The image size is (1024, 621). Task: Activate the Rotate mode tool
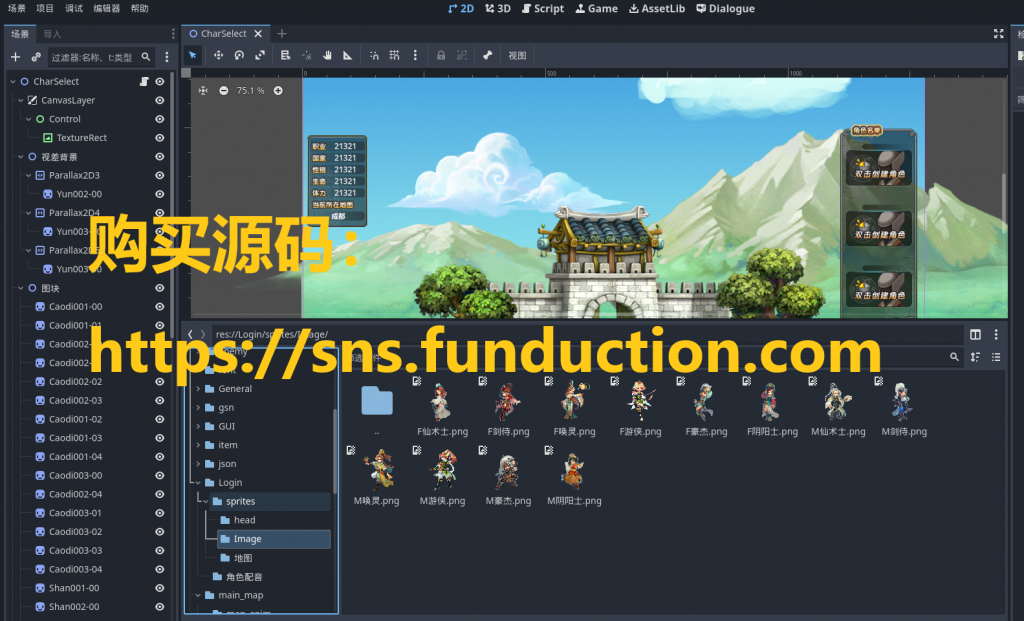239,55
